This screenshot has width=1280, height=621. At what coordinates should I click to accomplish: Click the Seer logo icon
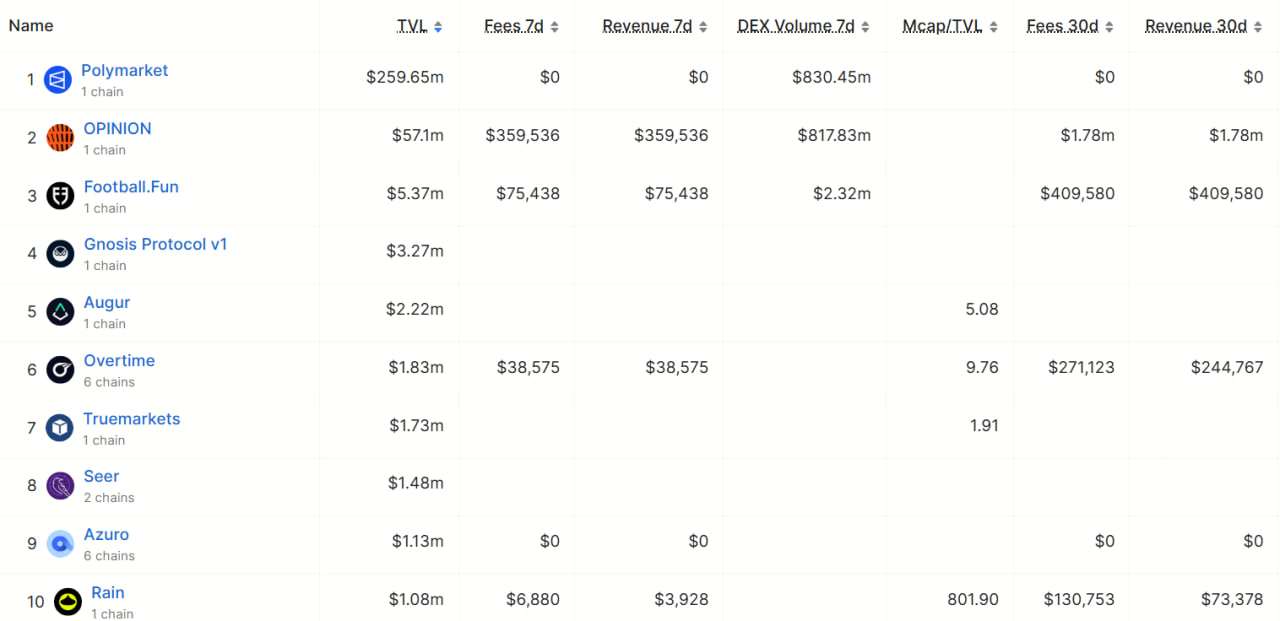tap(60, 486)
